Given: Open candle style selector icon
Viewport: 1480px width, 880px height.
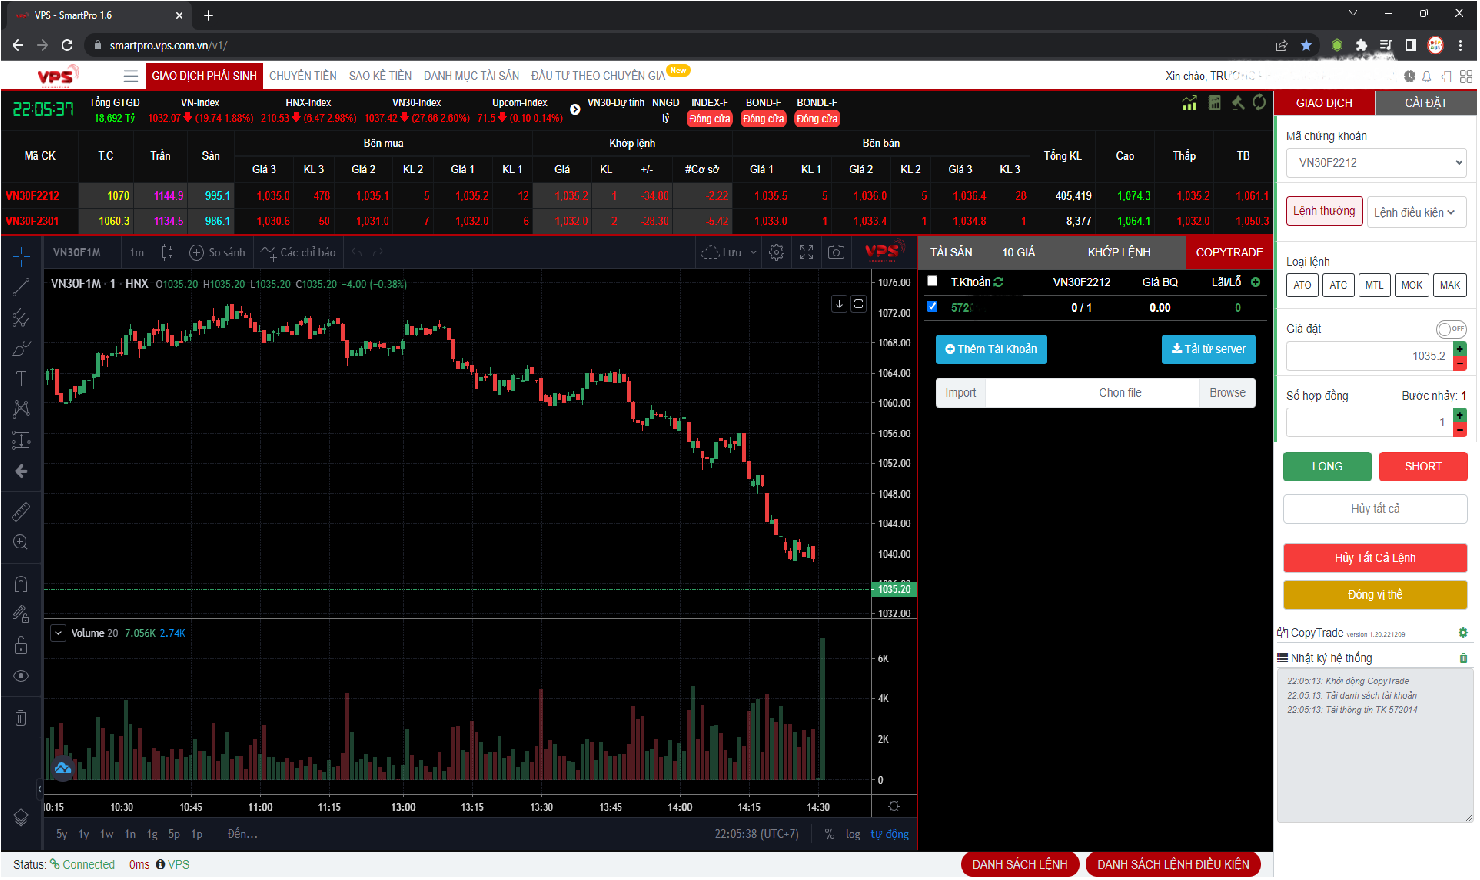Looking at the screenshot, I should tap(167, 252).
